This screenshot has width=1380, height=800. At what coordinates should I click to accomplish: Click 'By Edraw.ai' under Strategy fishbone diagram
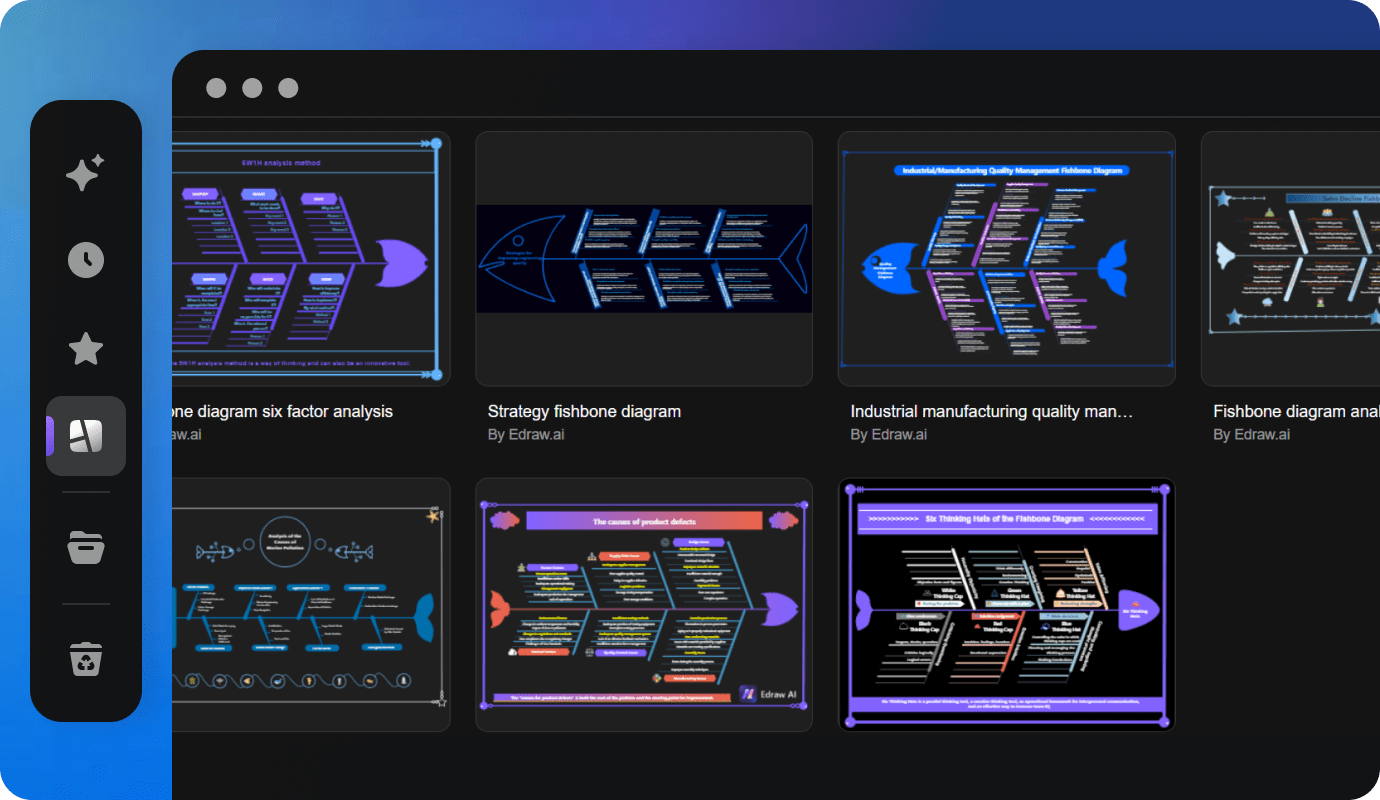point(526,435)
